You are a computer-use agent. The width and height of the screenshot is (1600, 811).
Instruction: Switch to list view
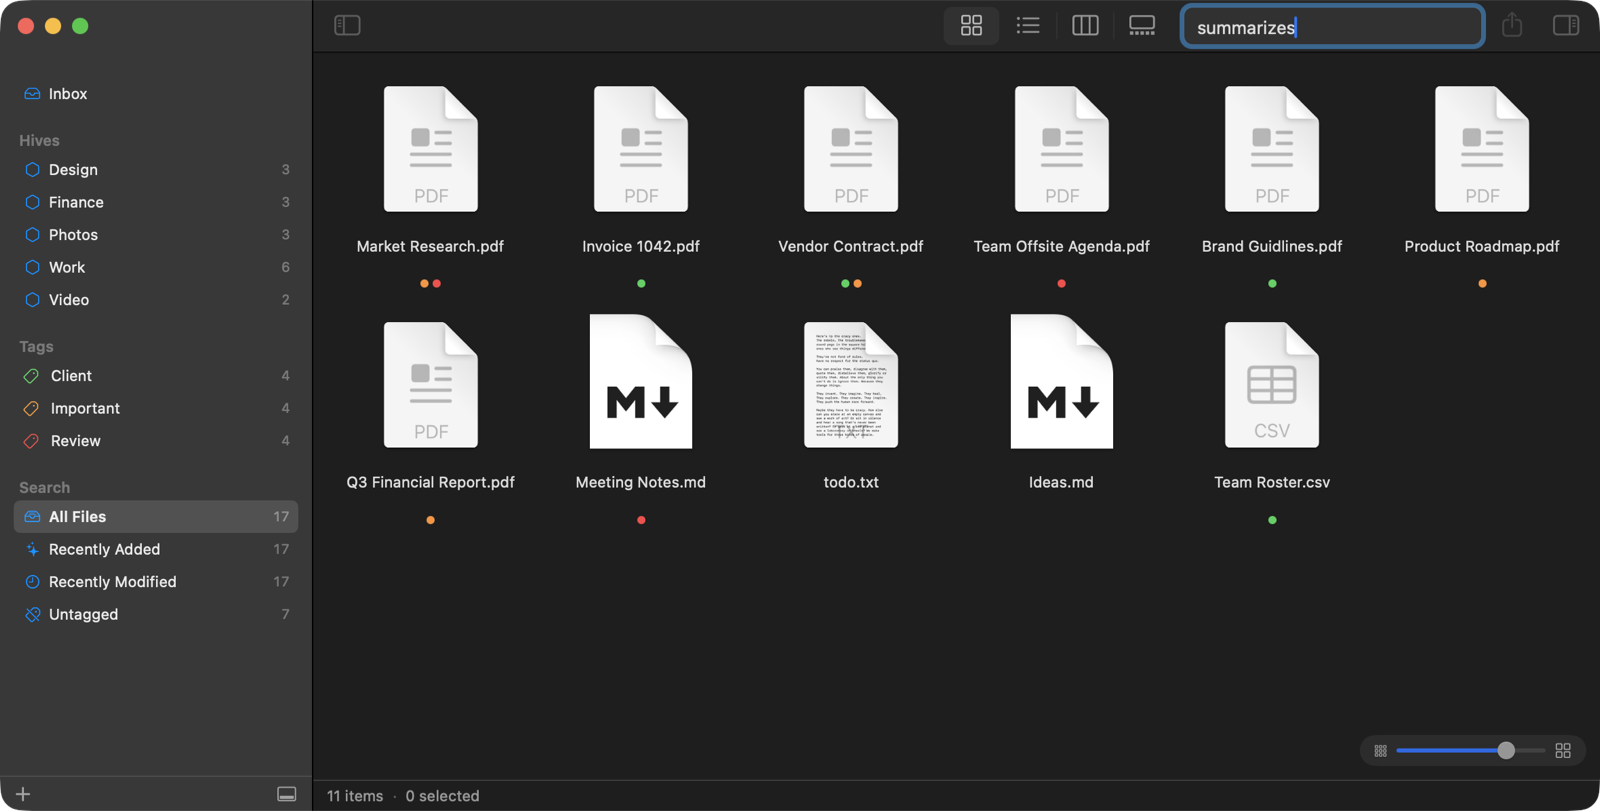(1028, 25)
